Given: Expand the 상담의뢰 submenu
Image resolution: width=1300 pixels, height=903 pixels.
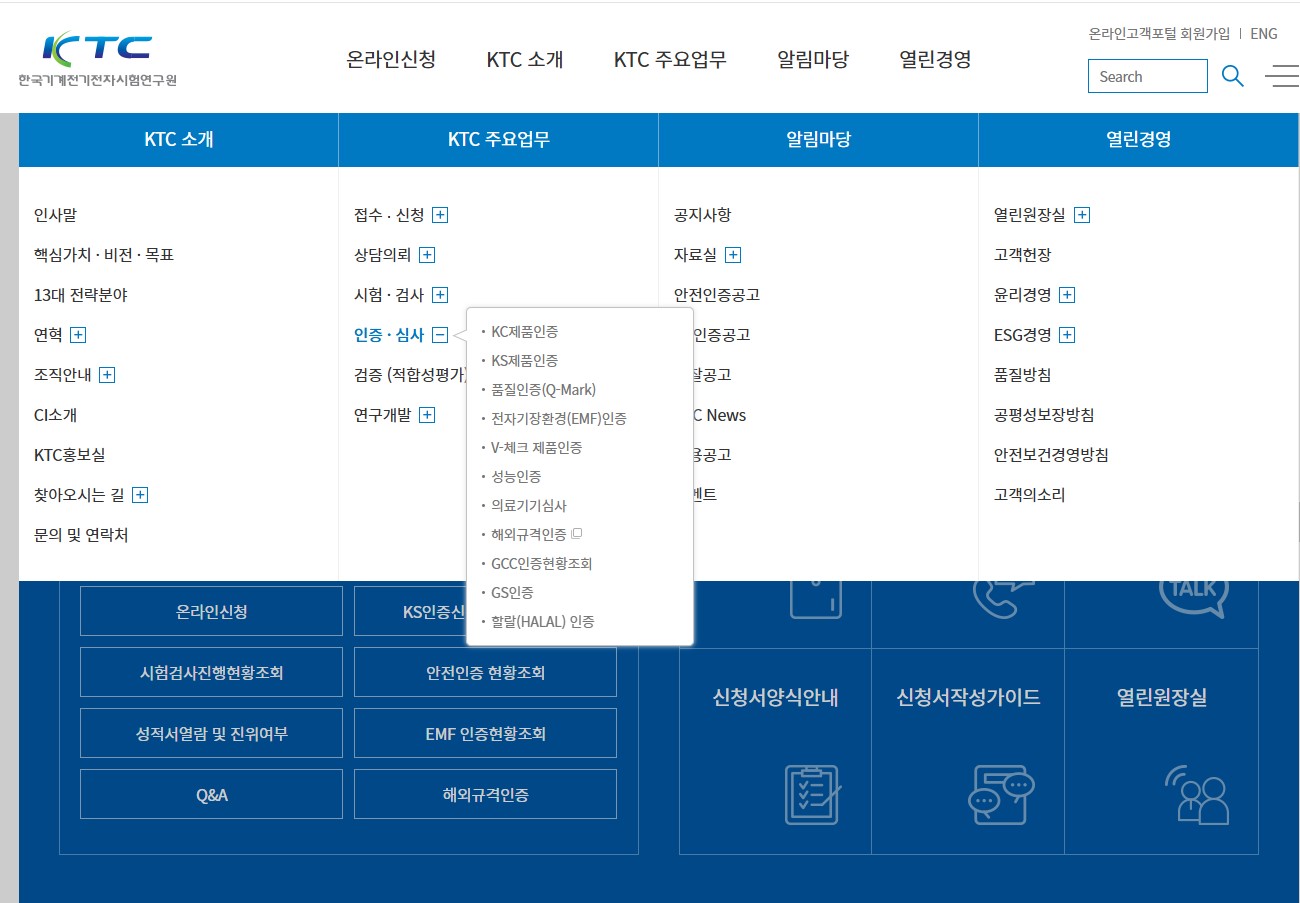Looking at the screenshot, I should 427,255.
